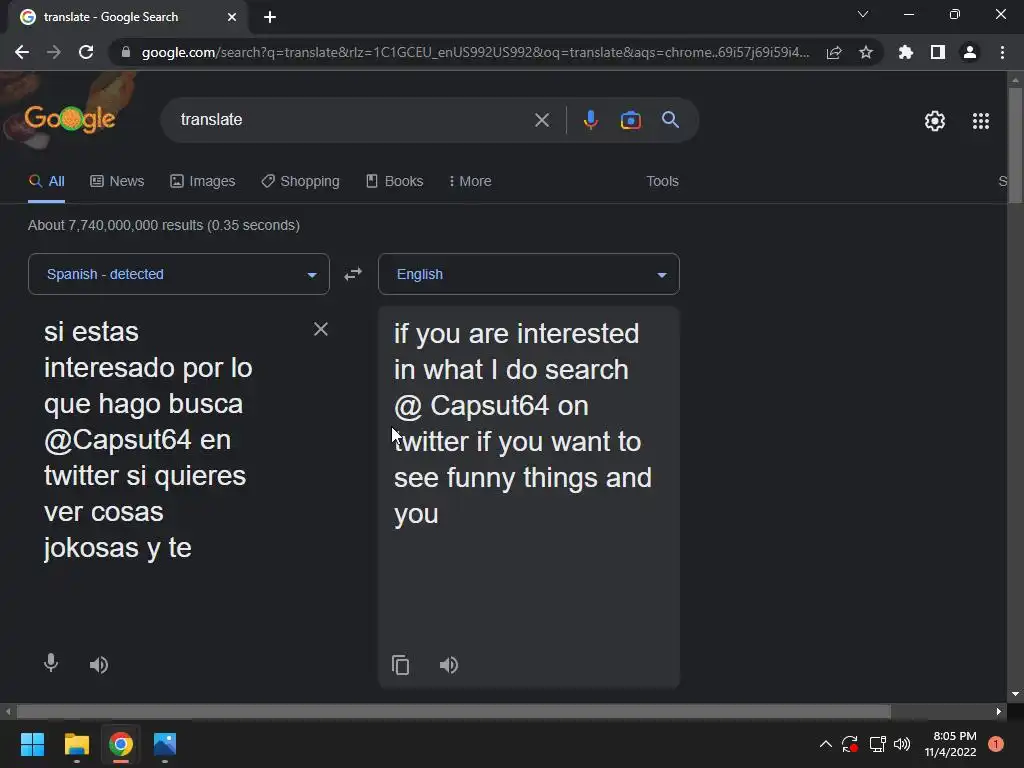Click the network tray icon
The height and width of the screenshot is (768, 1024).
click(877, 744)
